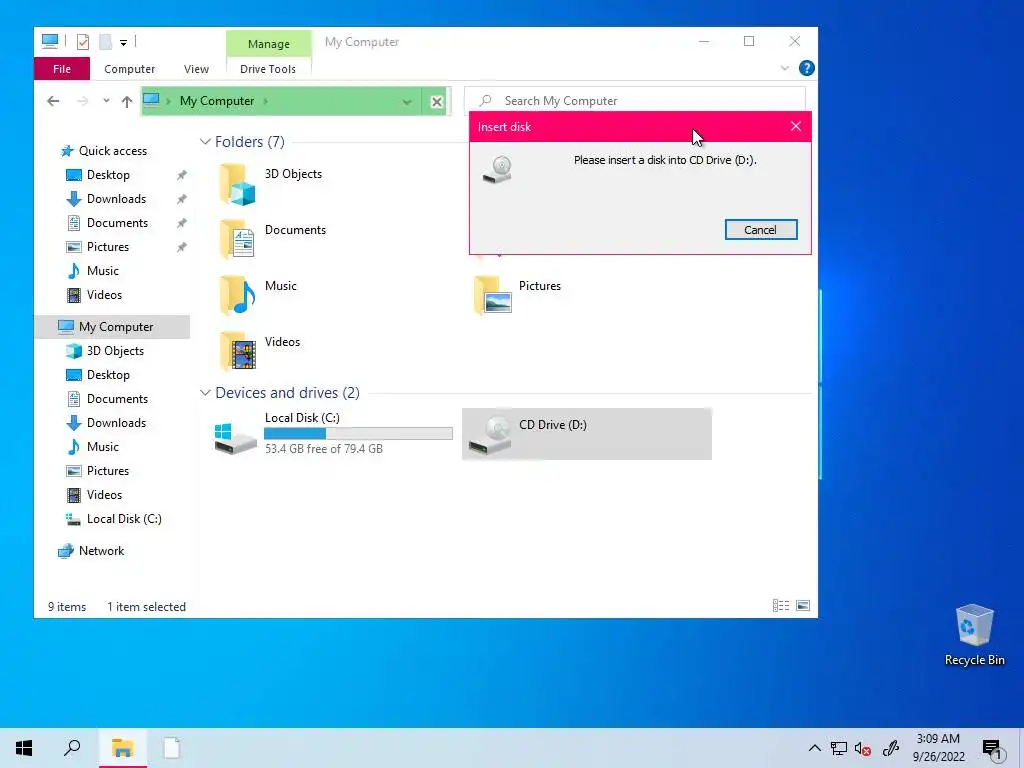This screenshot has height=768, width=1024.
Task: Collapse the Folders (7) group
Action: coord(205,142)
